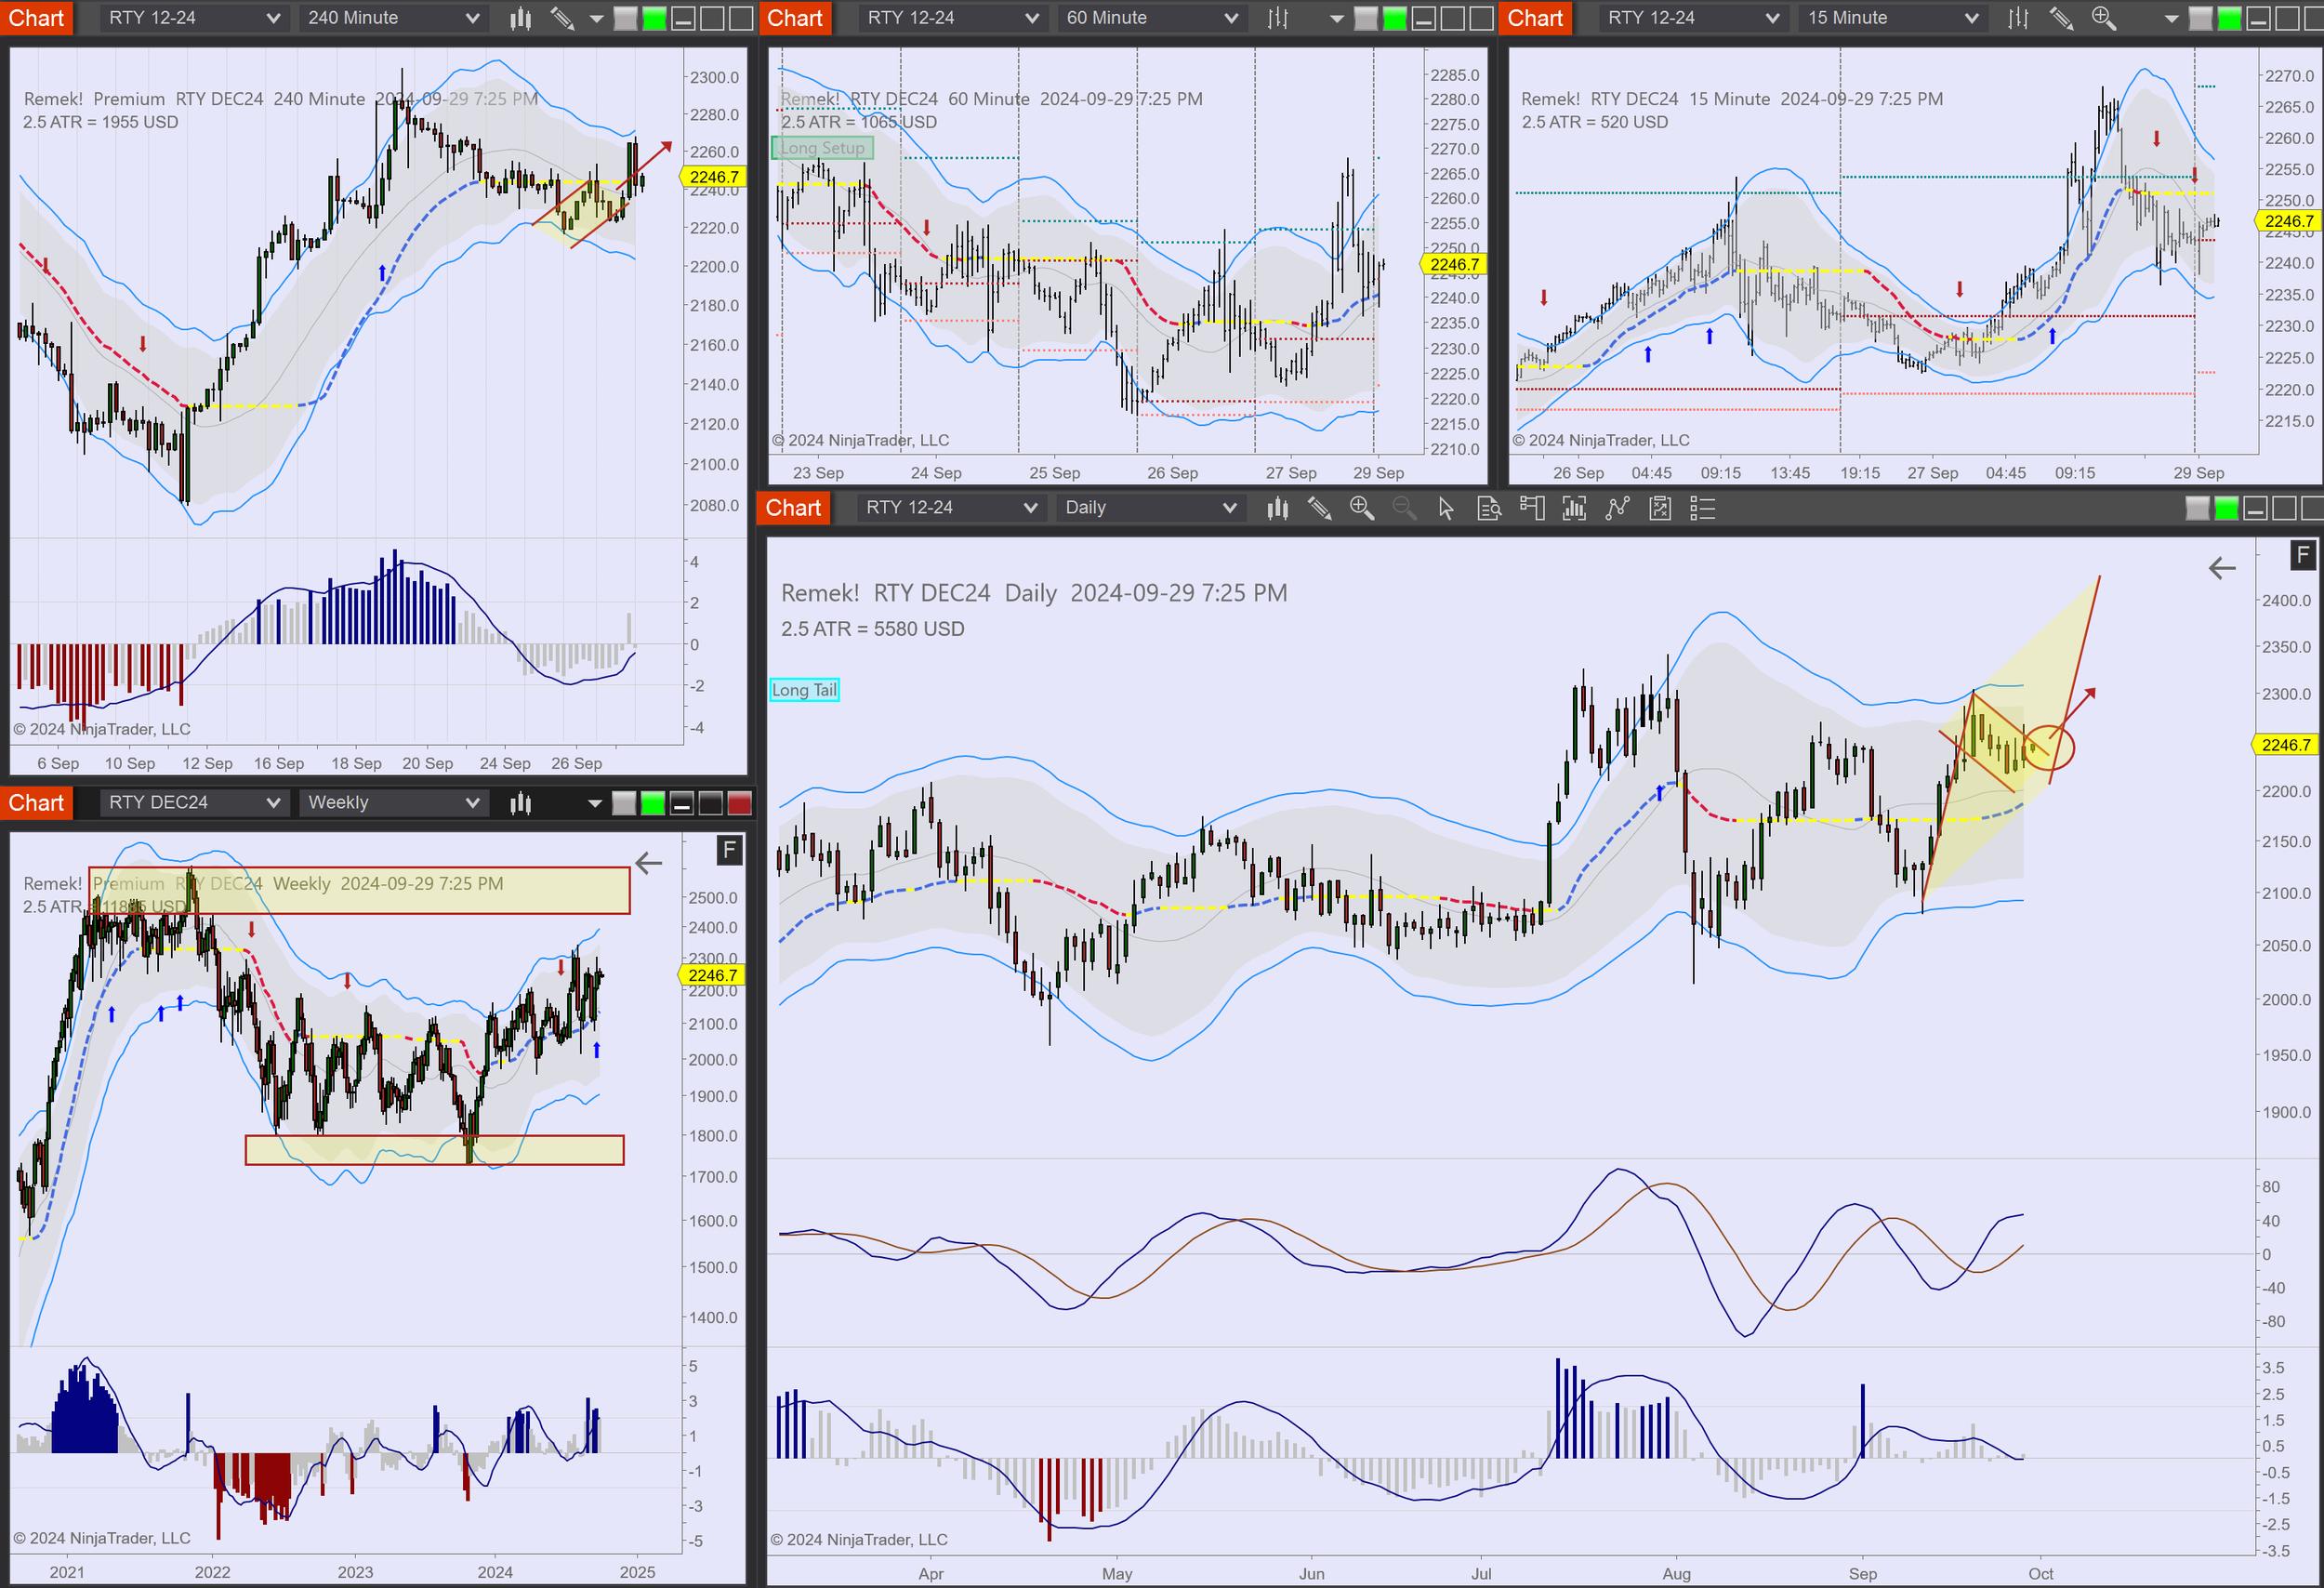Open Properties list icon in Daily chart
The height and width of the screenshot is (1588, 2324).
pos(1702,508)
